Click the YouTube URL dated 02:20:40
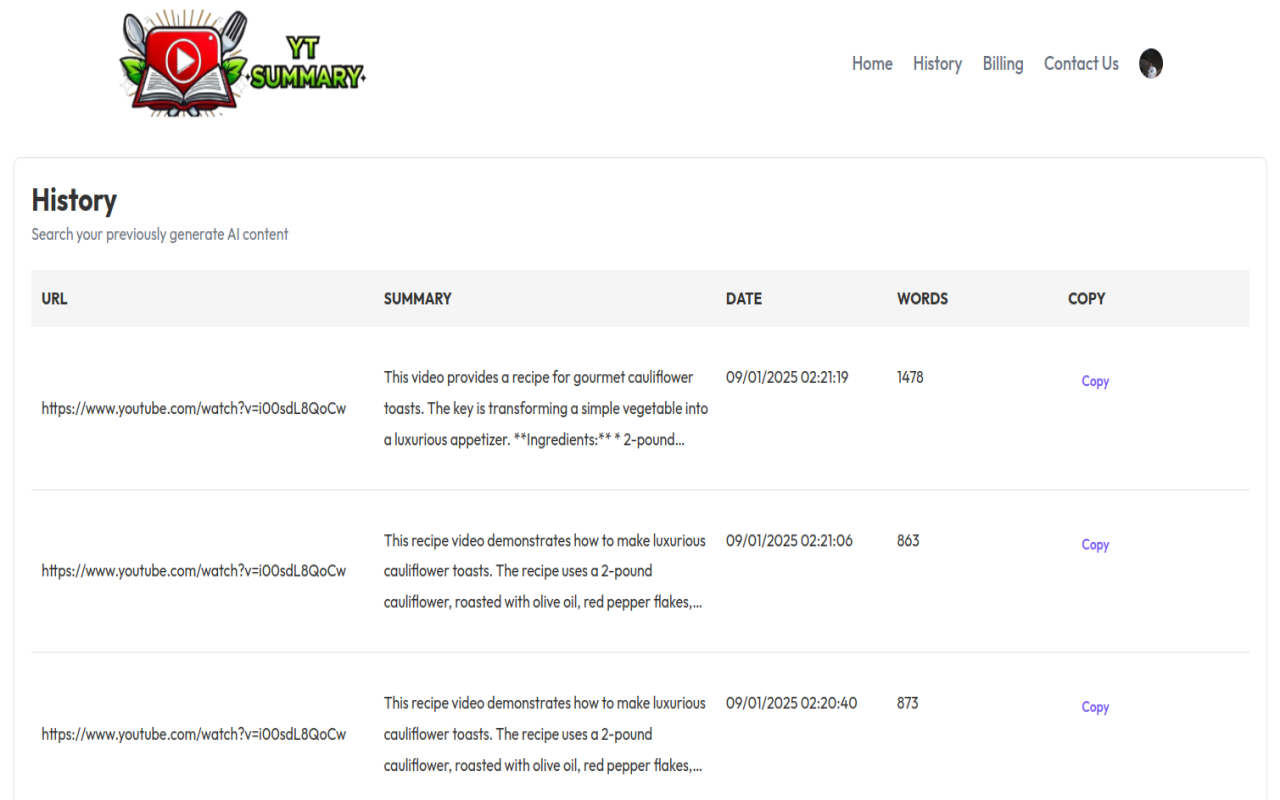This screenshot has width=1280, height=800. click(194, 734)
